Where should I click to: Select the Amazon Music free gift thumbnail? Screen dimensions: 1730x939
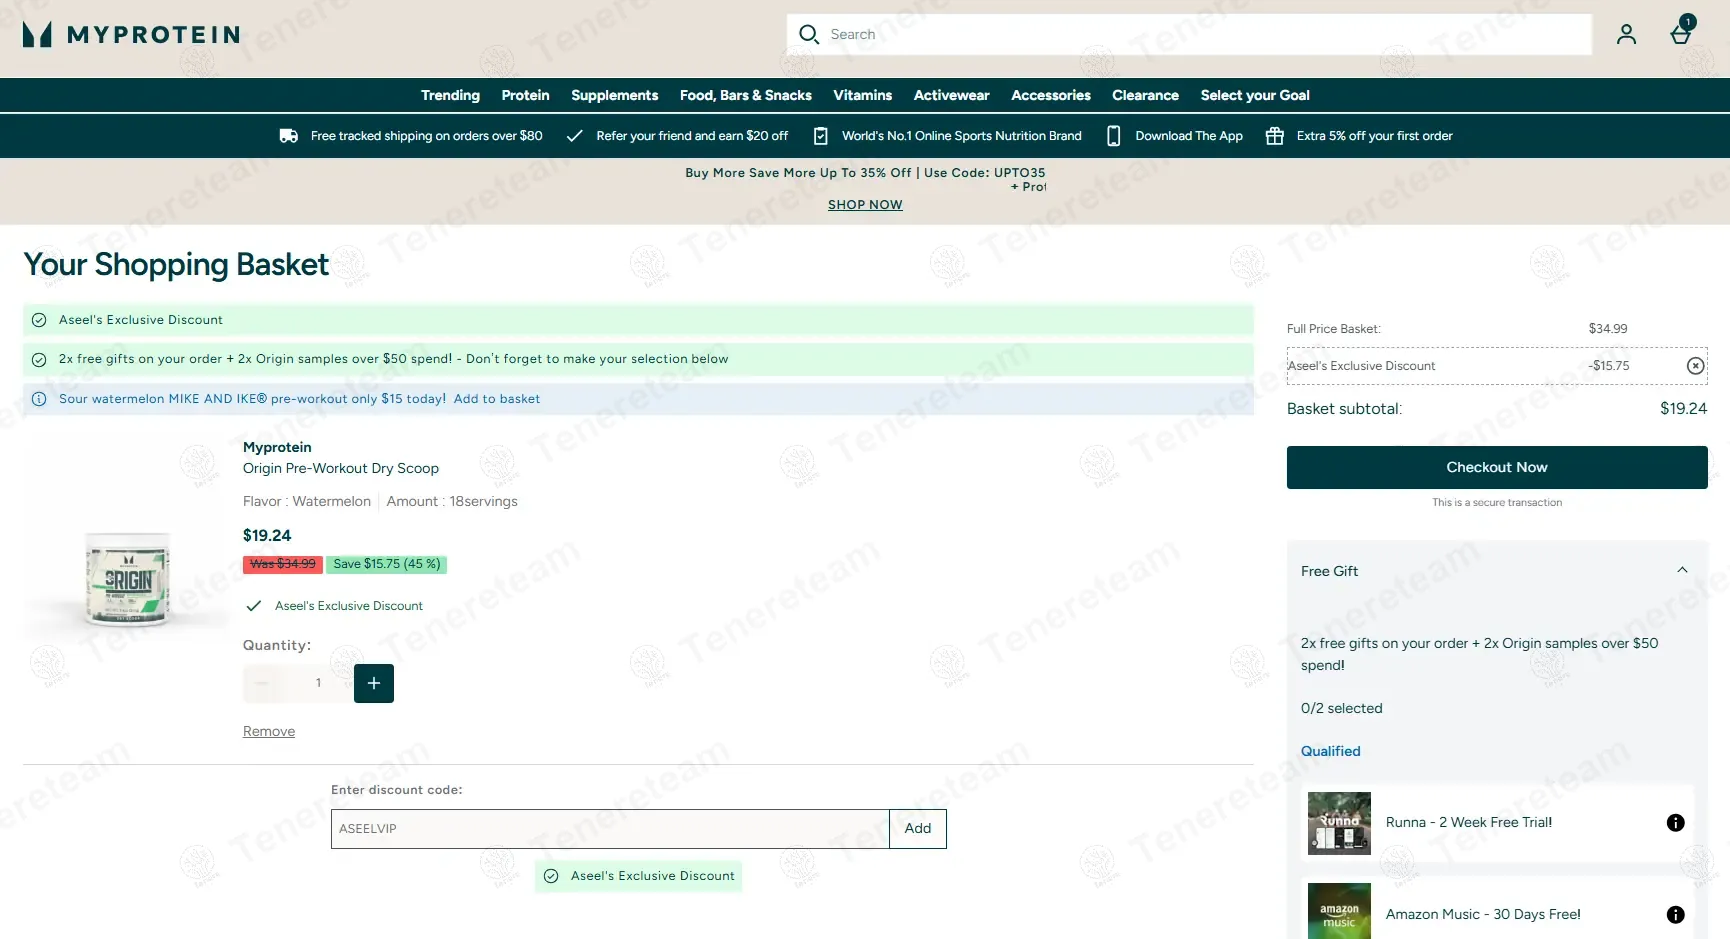point(1339,913)
